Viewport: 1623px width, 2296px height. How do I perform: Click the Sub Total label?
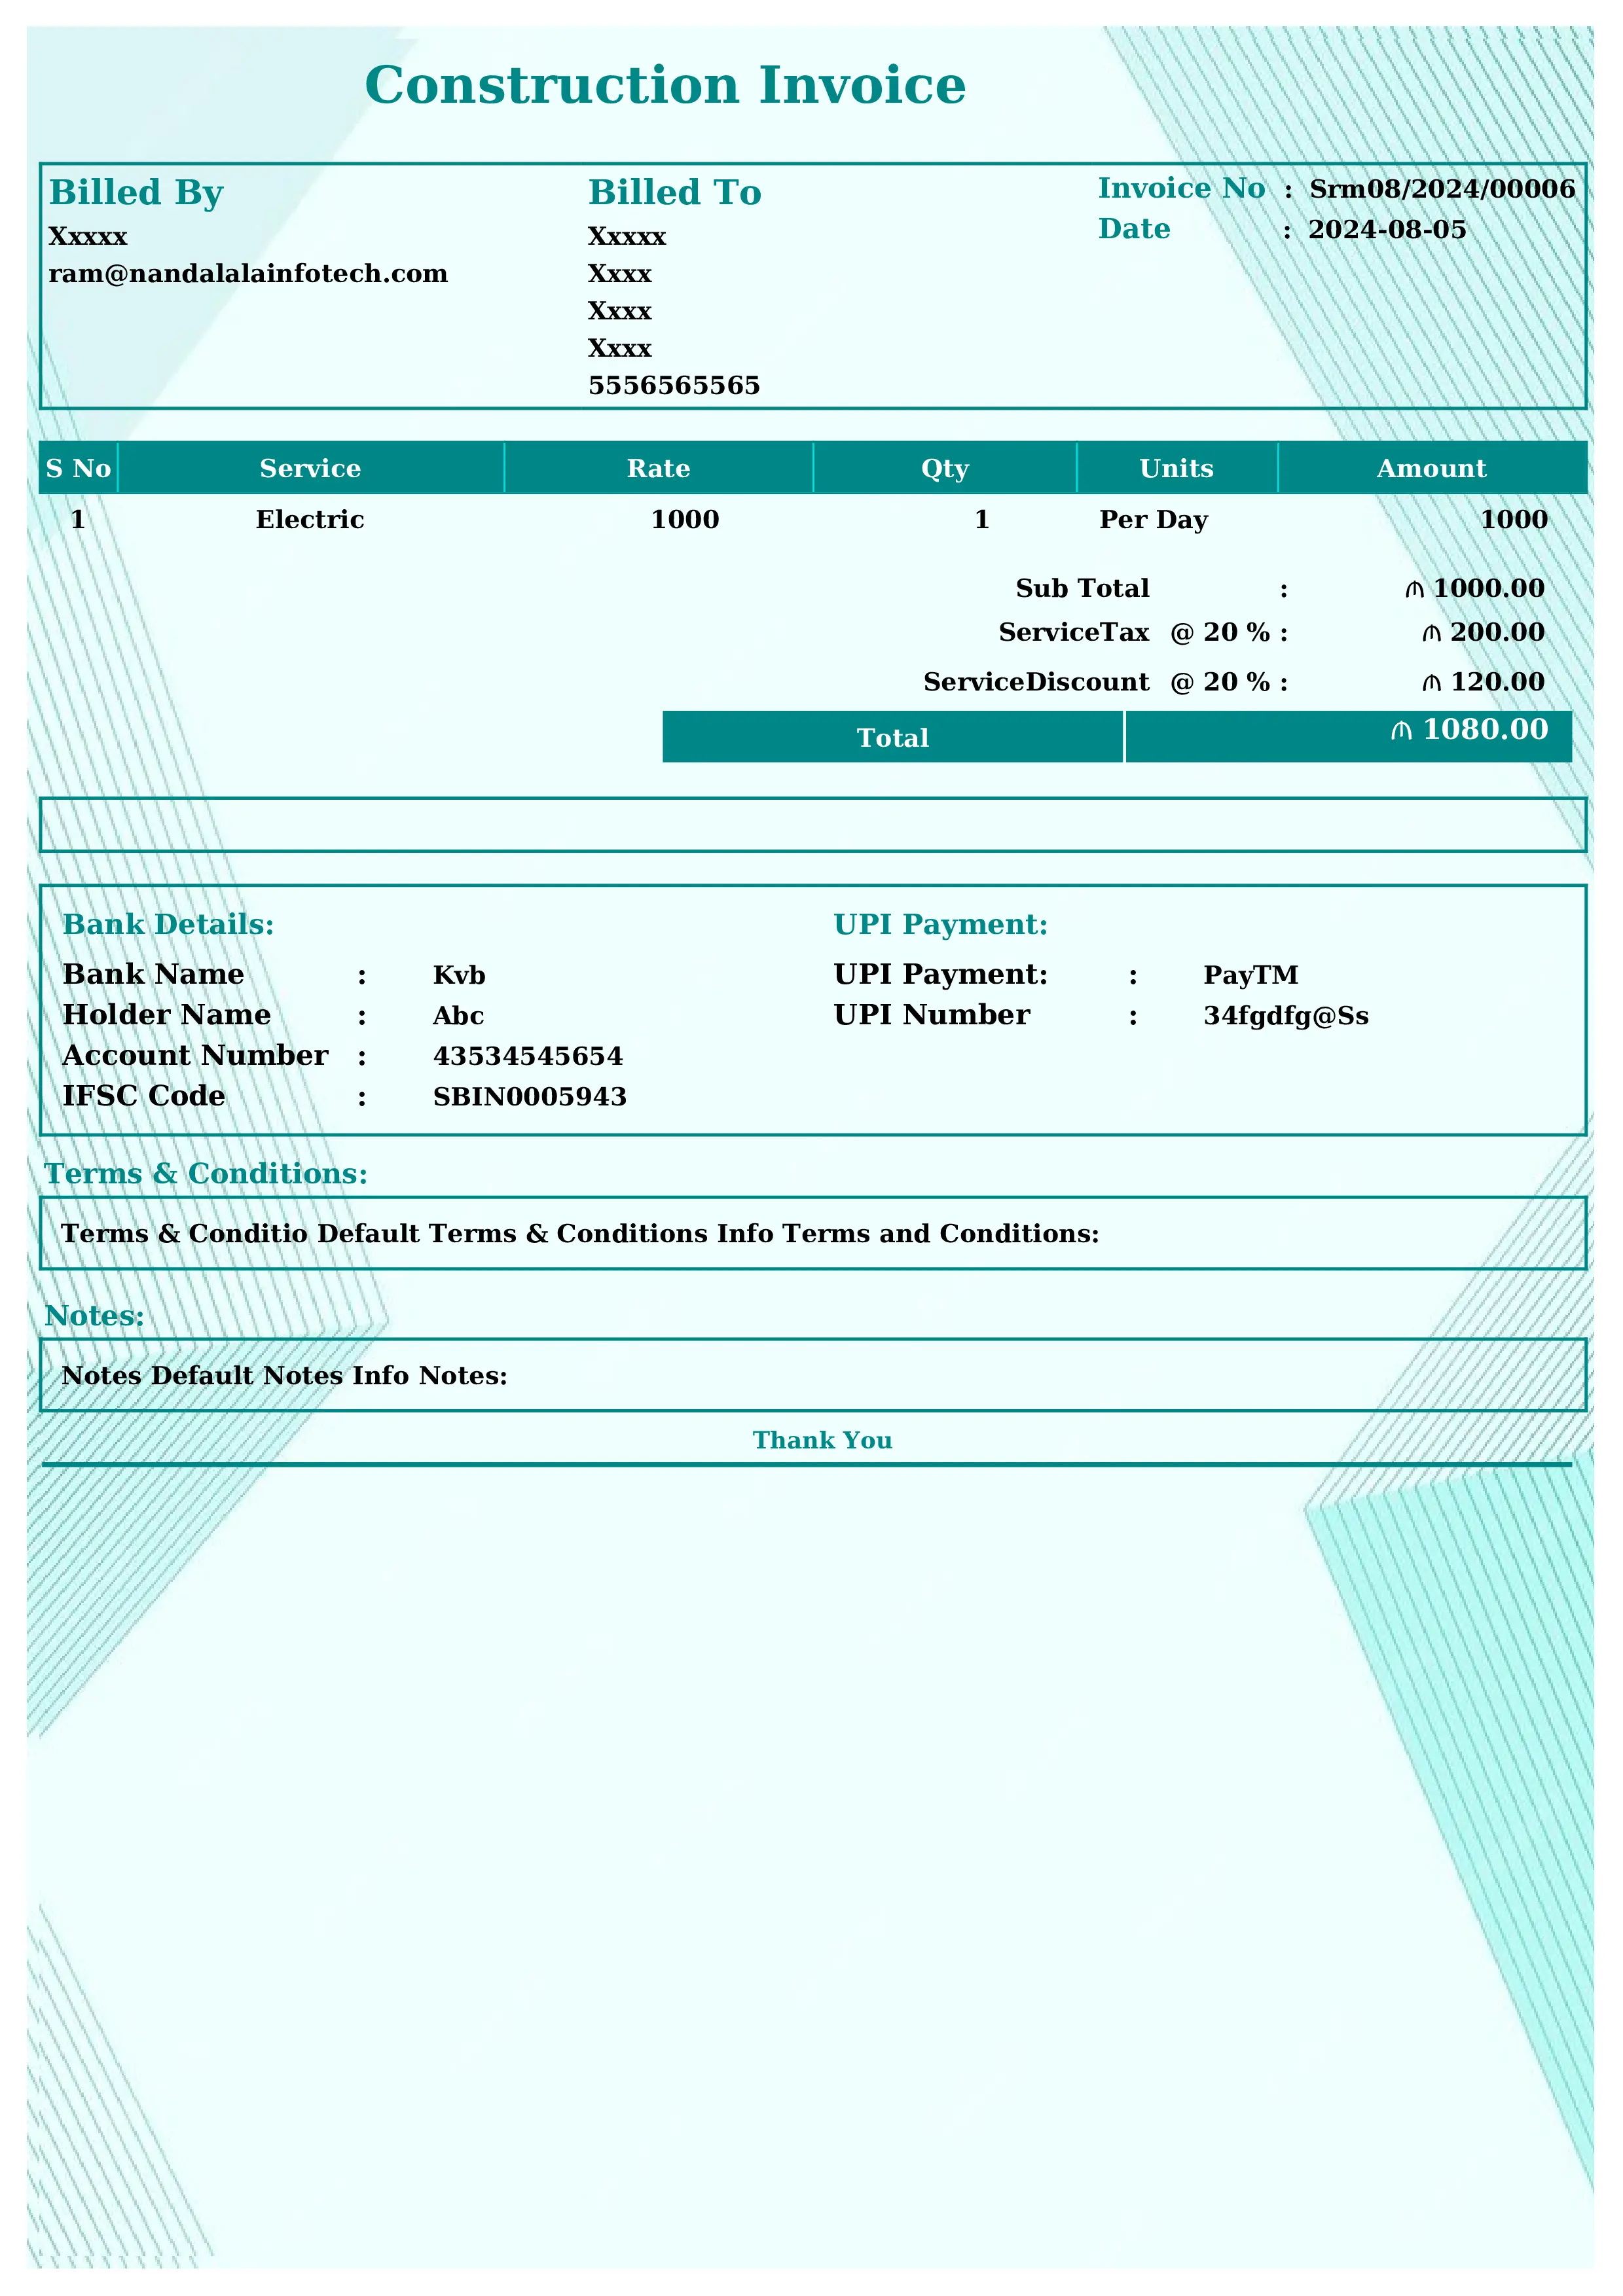pyautogui.click(x=1082, y=589)
